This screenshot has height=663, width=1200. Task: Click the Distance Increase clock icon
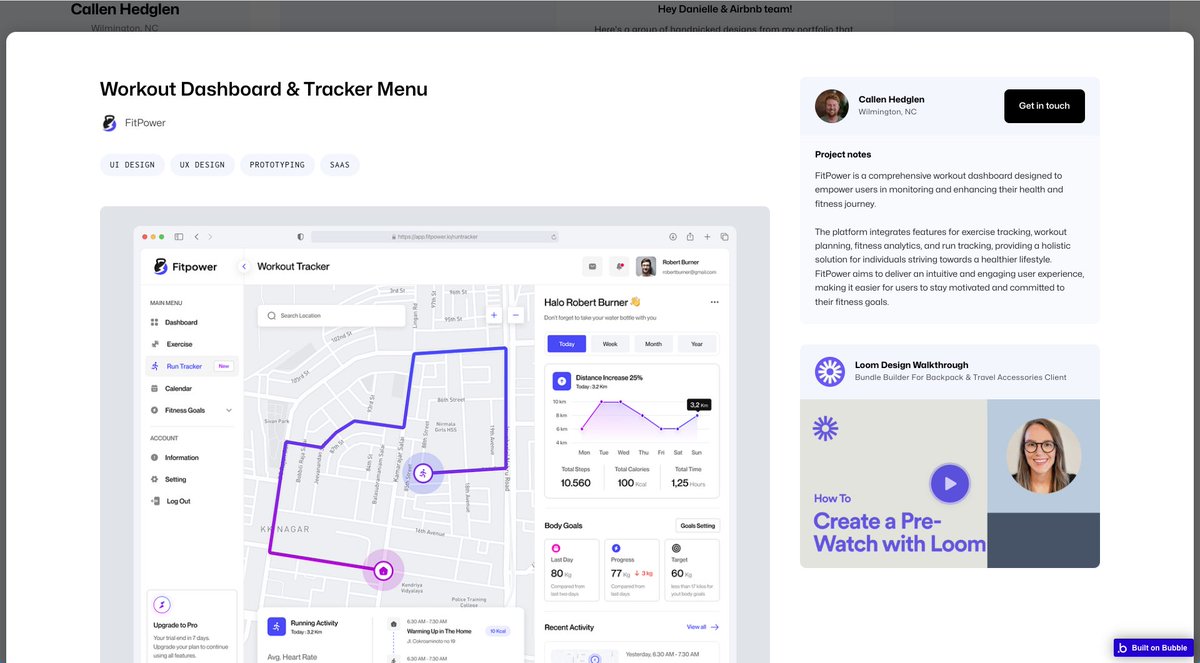(561, 381)
